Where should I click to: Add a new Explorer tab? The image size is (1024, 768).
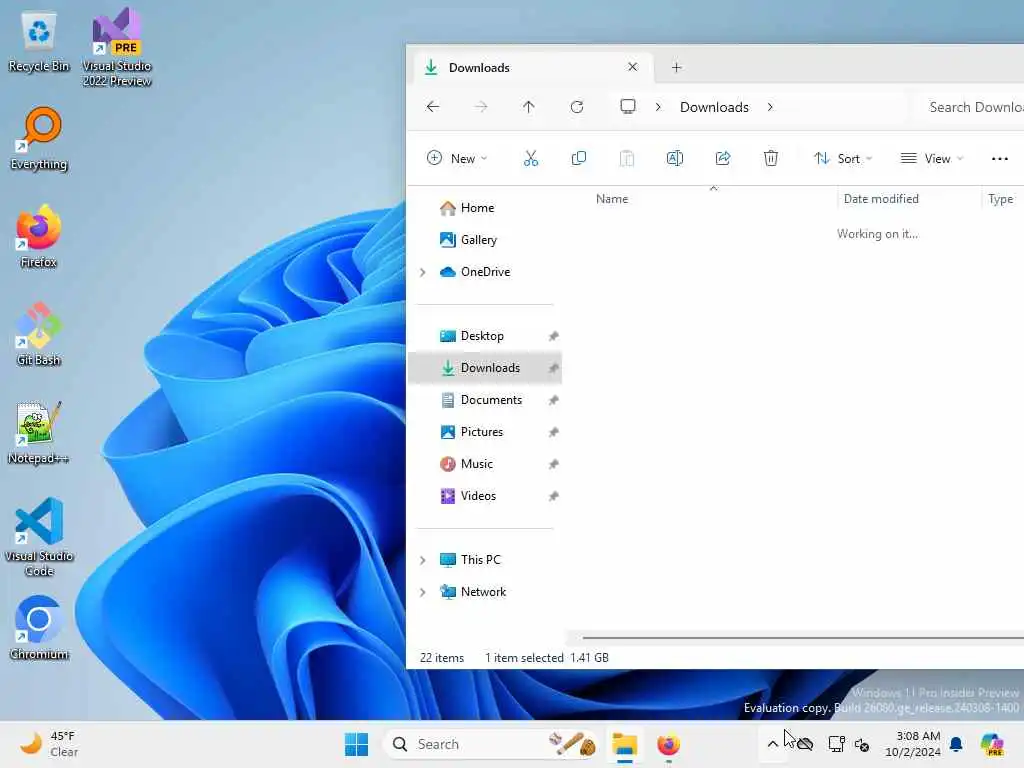tap(677, 67)
